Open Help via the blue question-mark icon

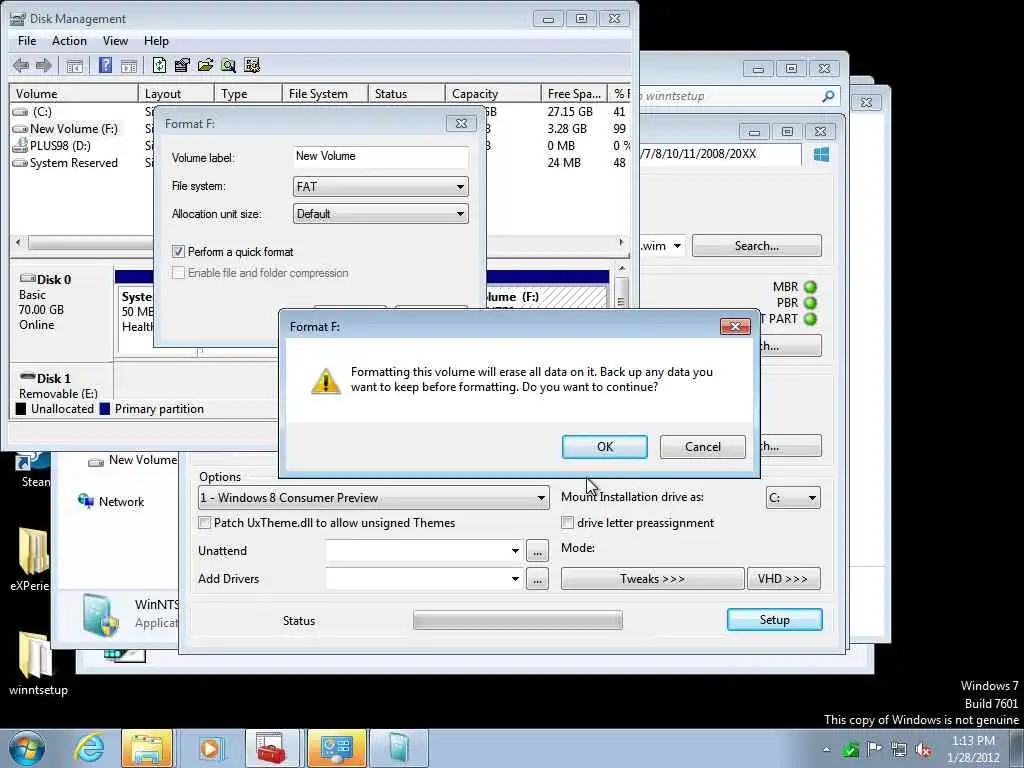point(105,65)
